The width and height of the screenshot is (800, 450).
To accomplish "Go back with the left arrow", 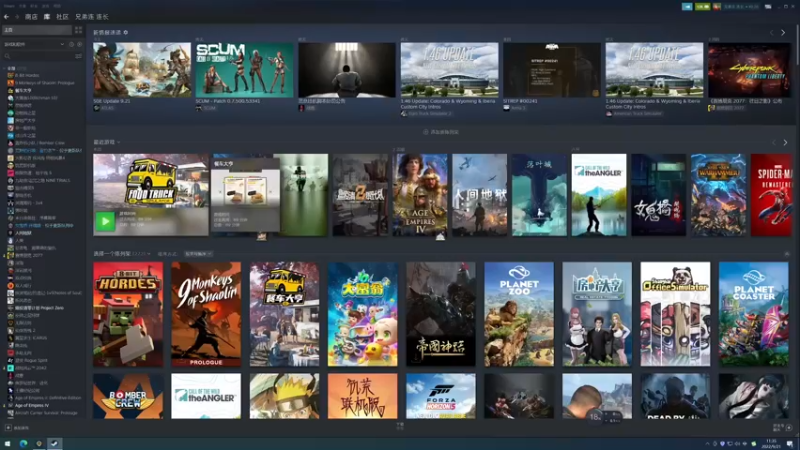I will point(6,17).
